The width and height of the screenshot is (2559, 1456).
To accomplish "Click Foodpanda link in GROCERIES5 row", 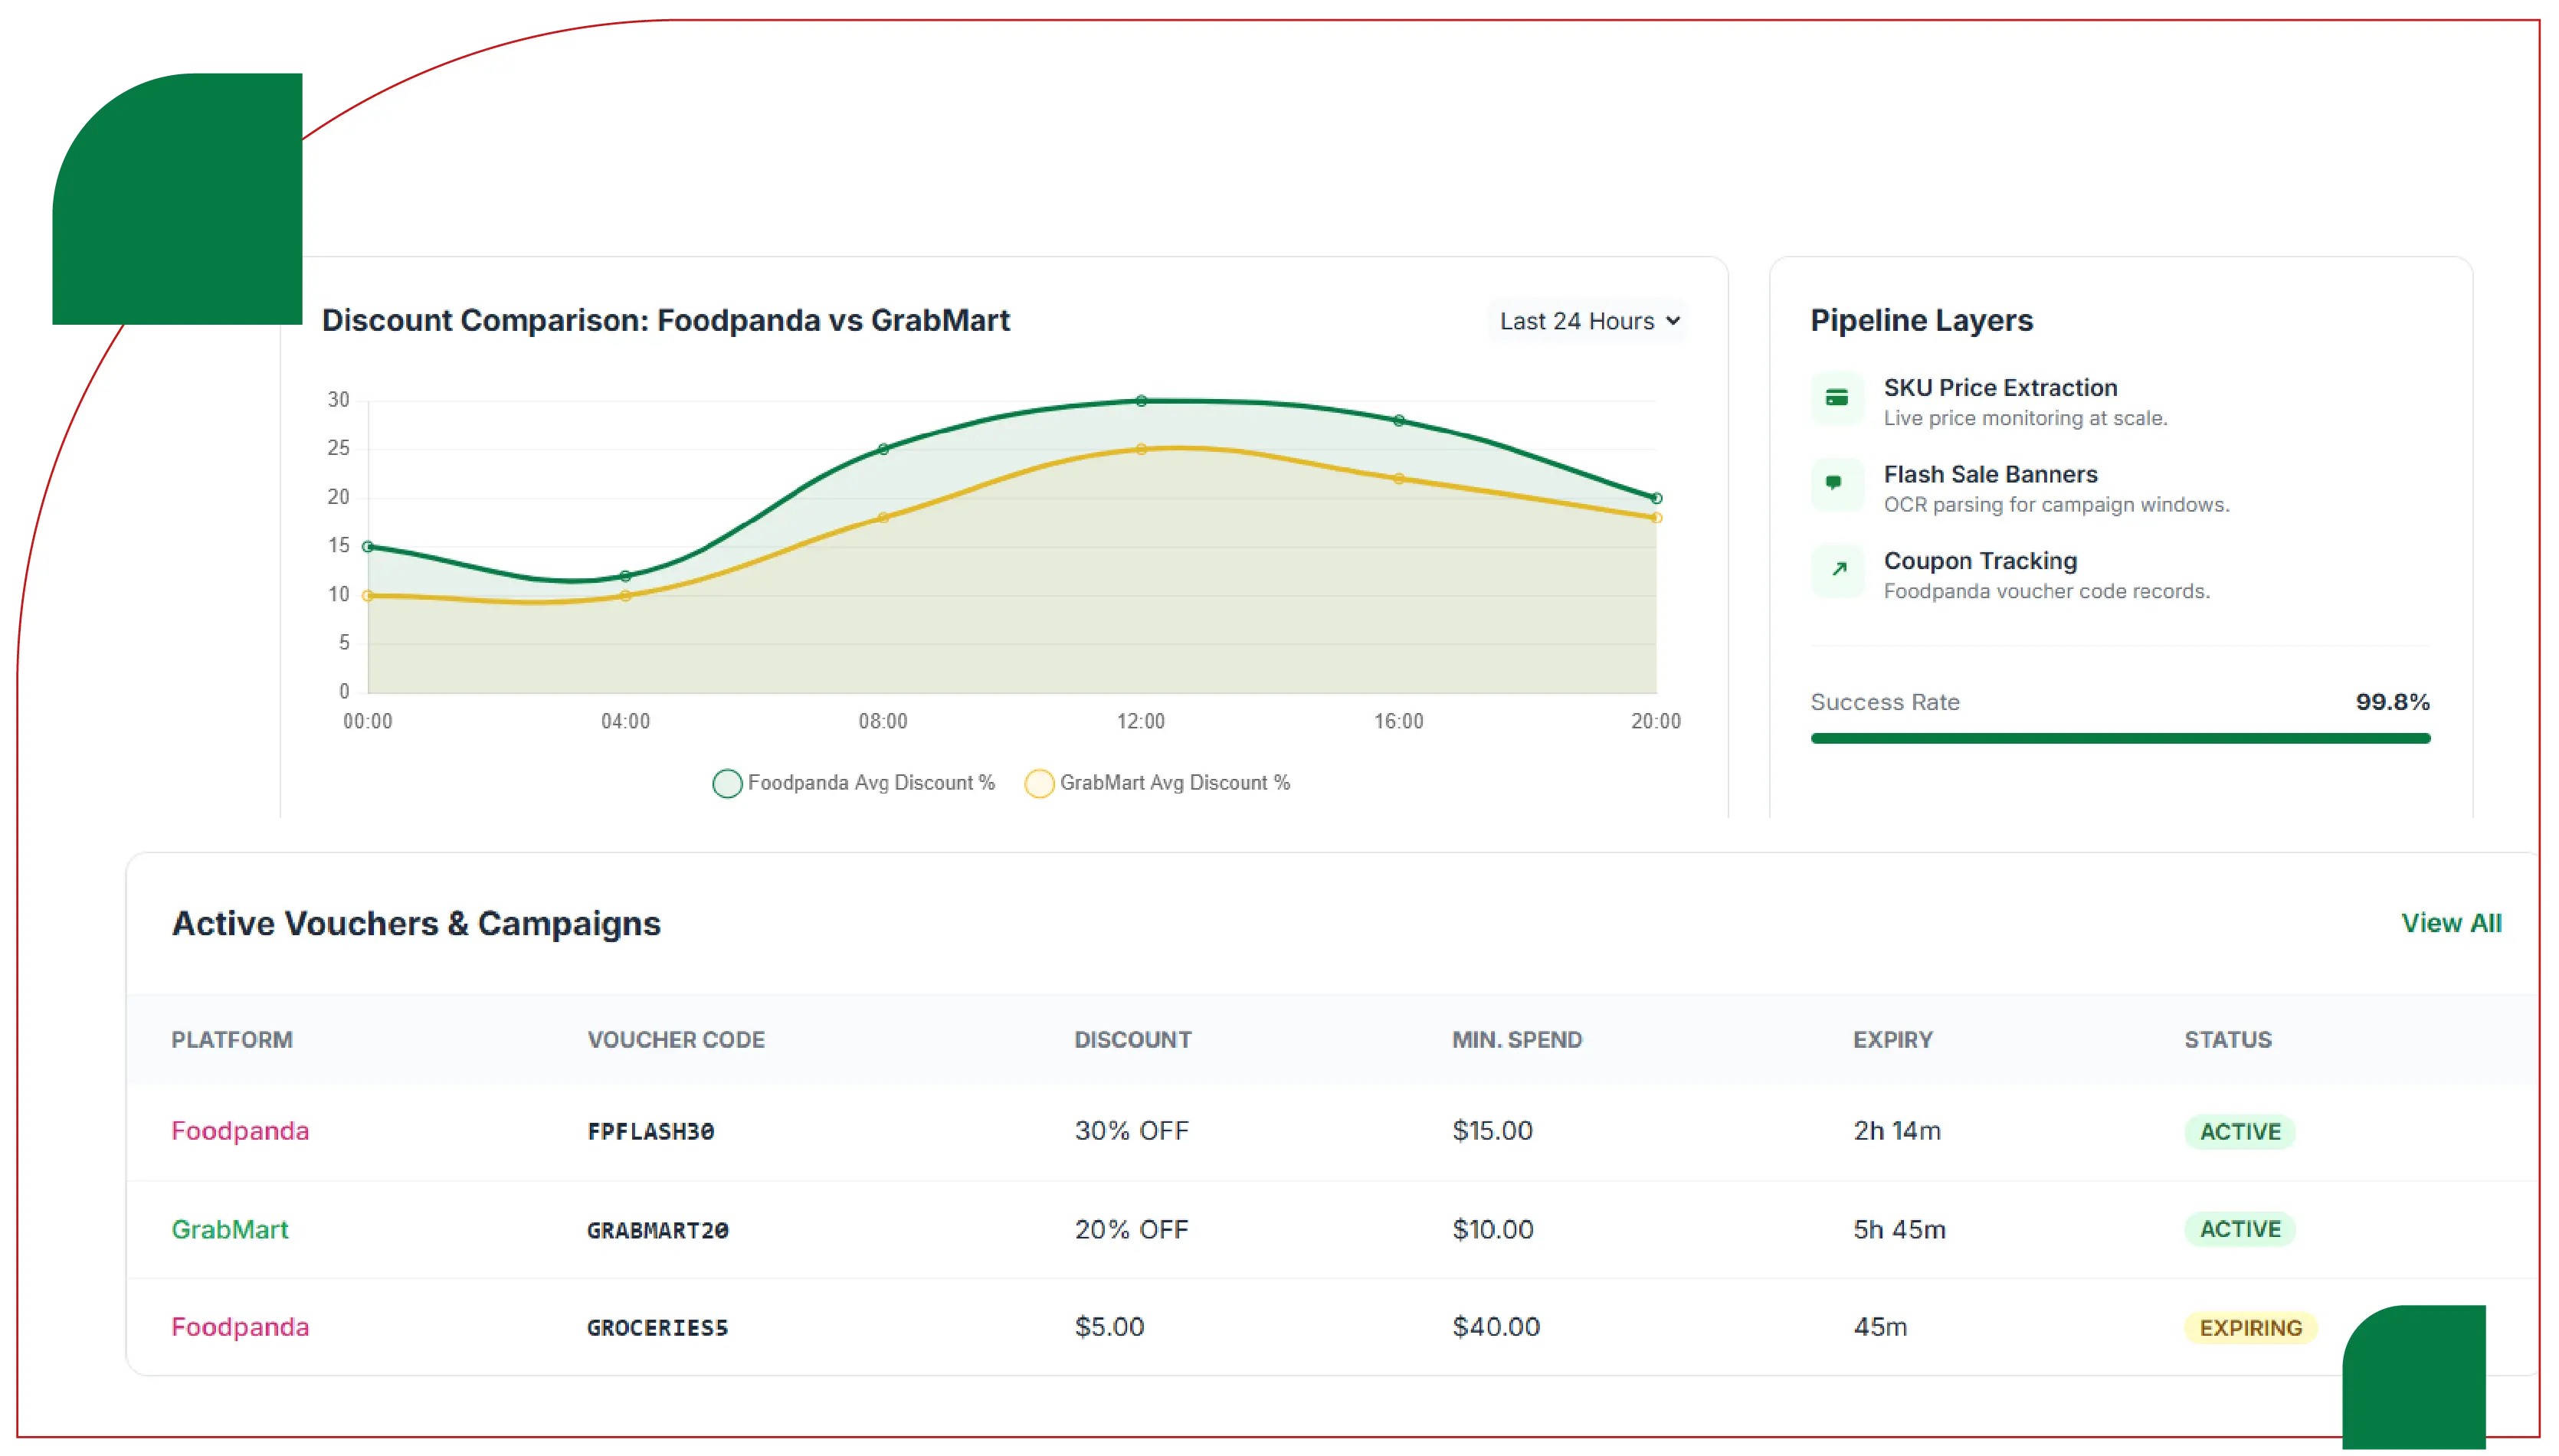I will coord(240,1327).
